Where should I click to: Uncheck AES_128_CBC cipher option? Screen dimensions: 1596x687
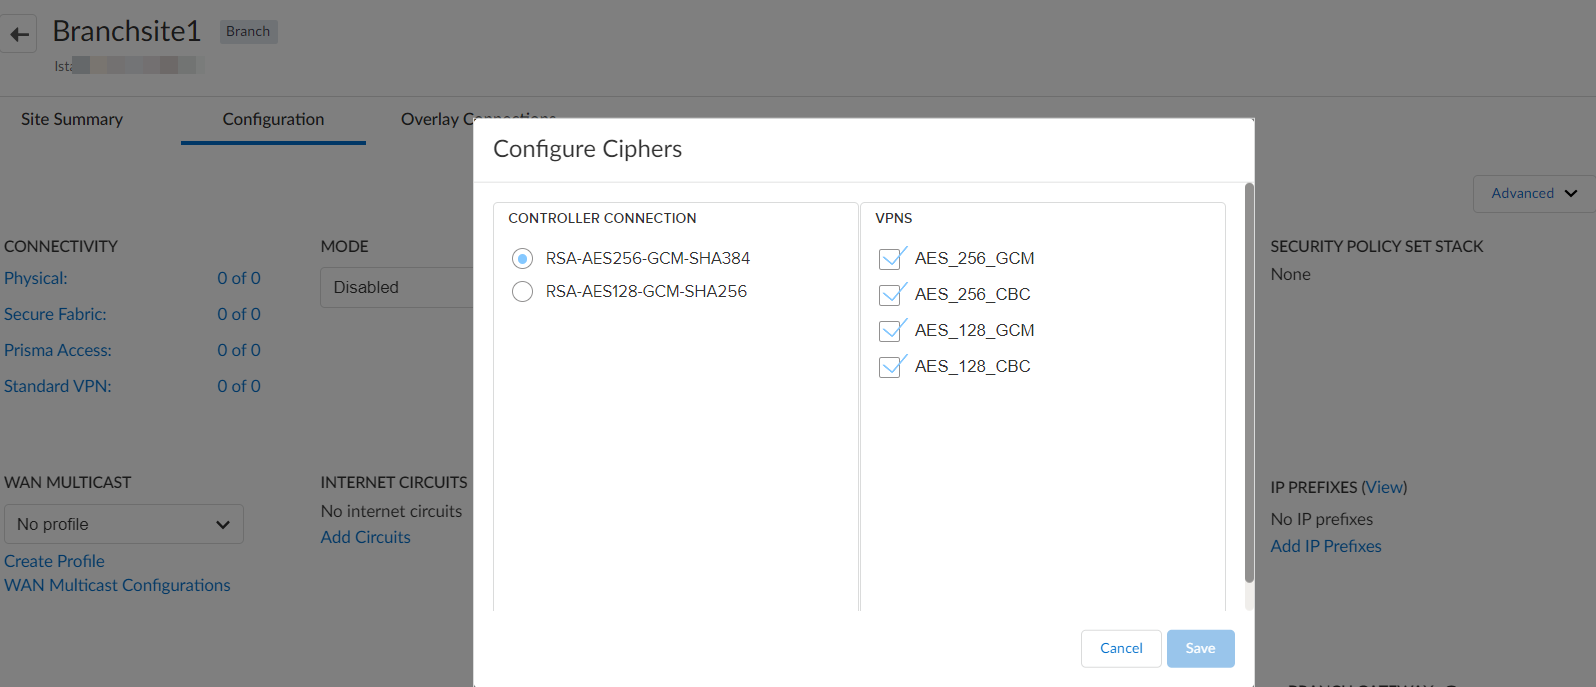890,367
